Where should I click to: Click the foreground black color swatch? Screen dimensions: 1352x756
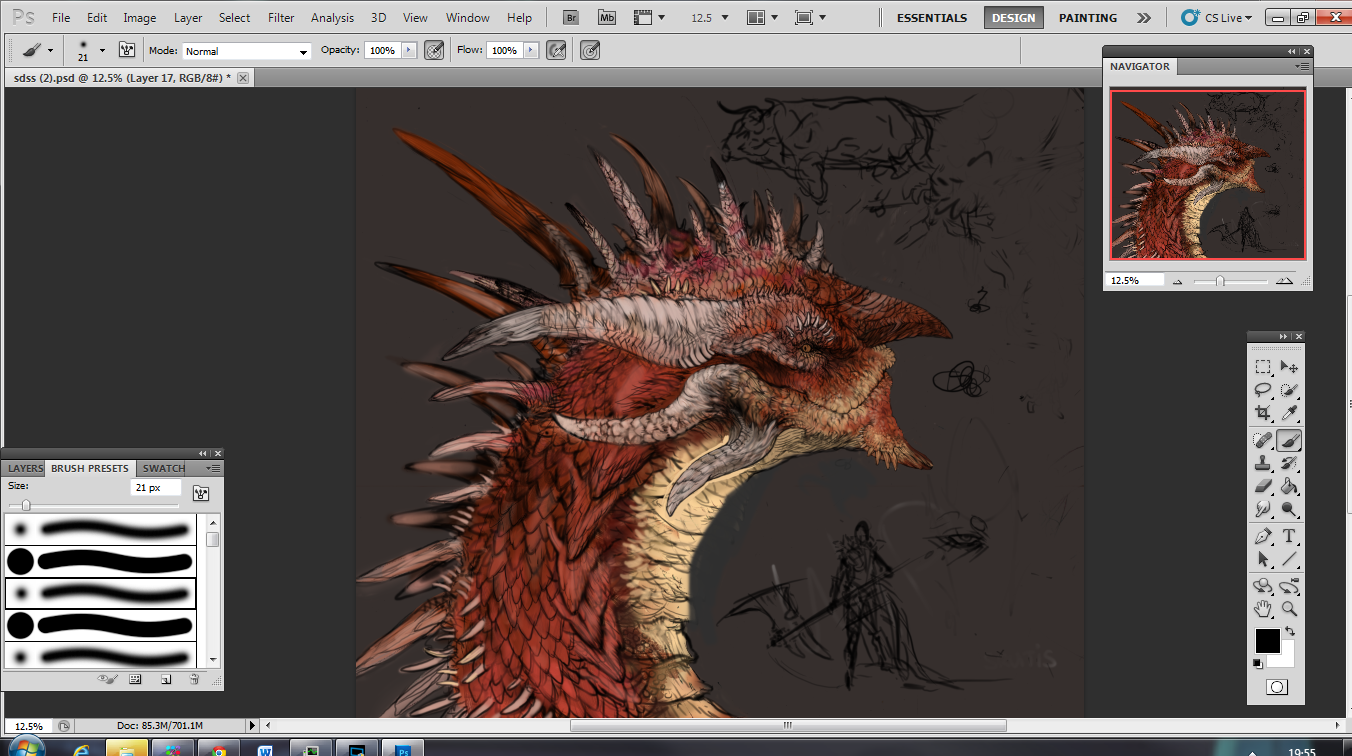pos(1267,640)
